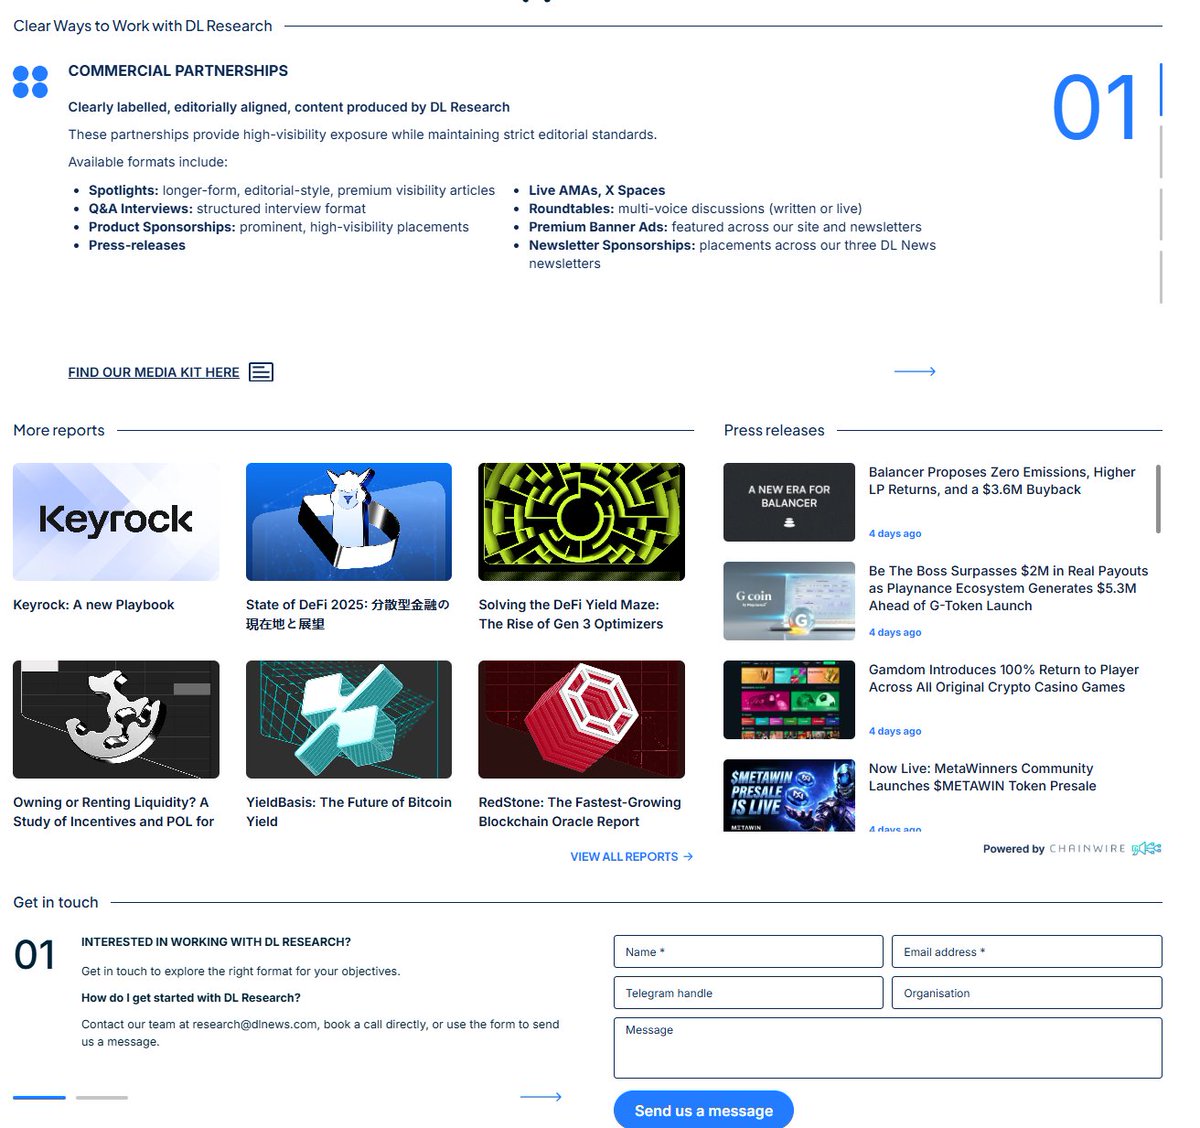Open the RedStone oracle report thumbnail
1200x1128 pixels.
click(582, 719)
